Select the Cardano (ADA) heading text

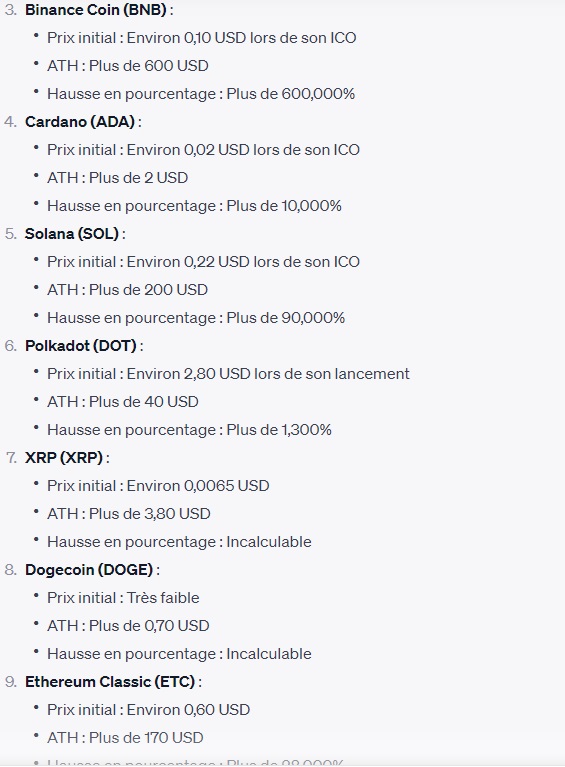80,122
